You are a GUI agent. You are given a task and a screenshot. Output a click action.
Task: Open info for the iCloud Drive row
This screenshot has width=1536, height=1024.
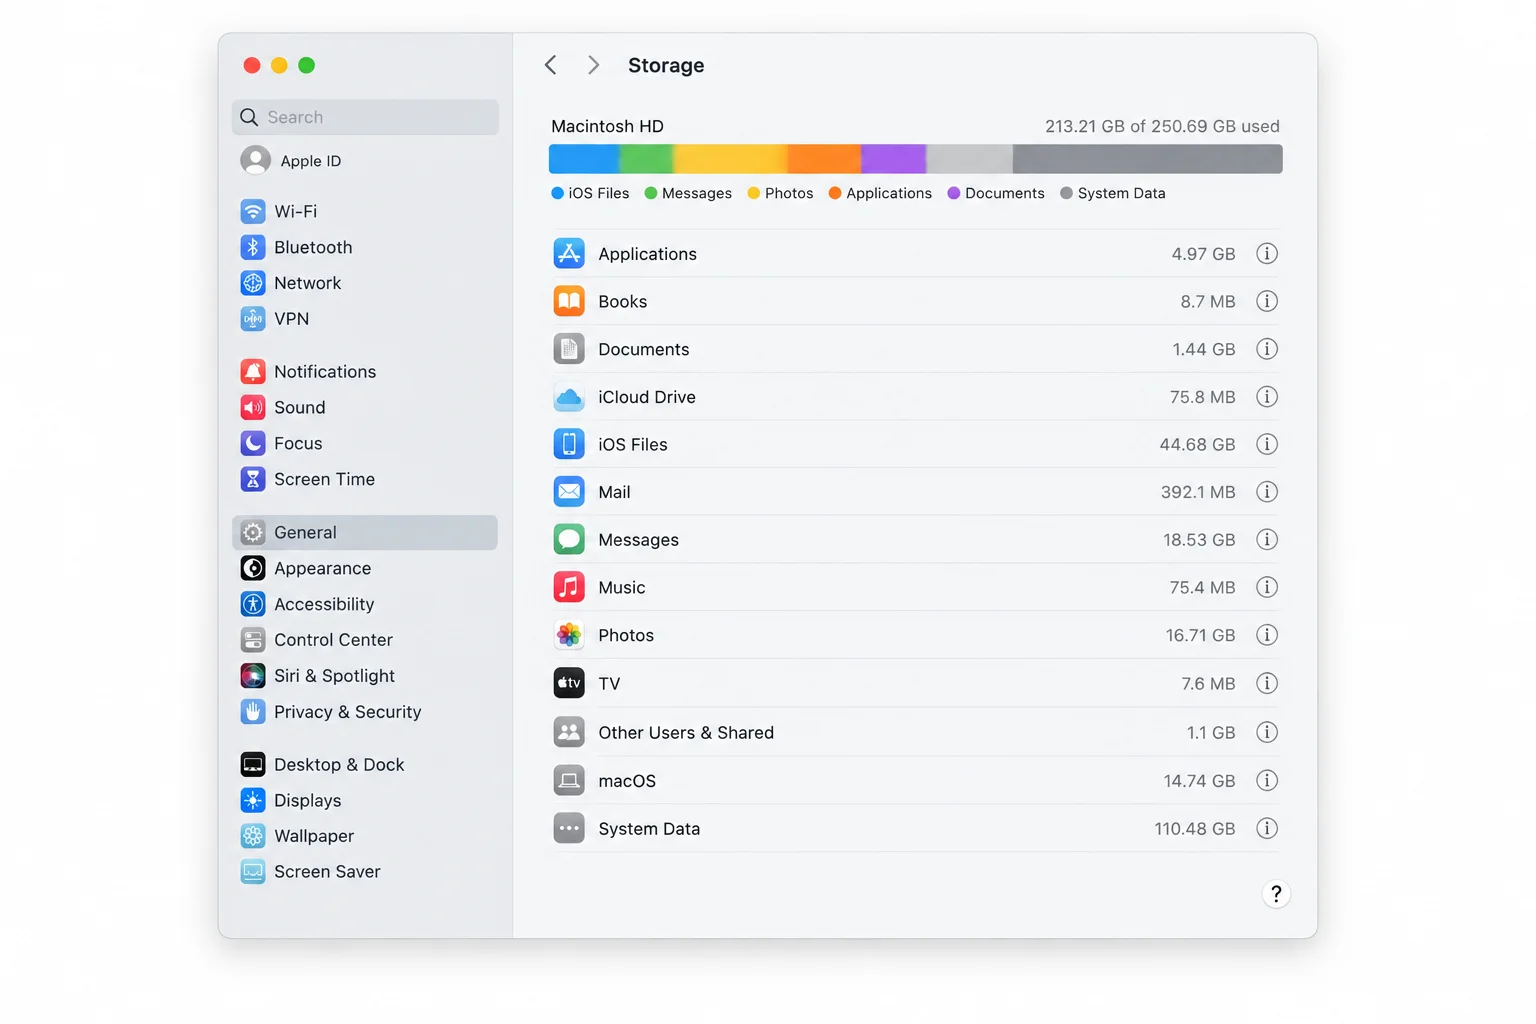point(1267,397)
